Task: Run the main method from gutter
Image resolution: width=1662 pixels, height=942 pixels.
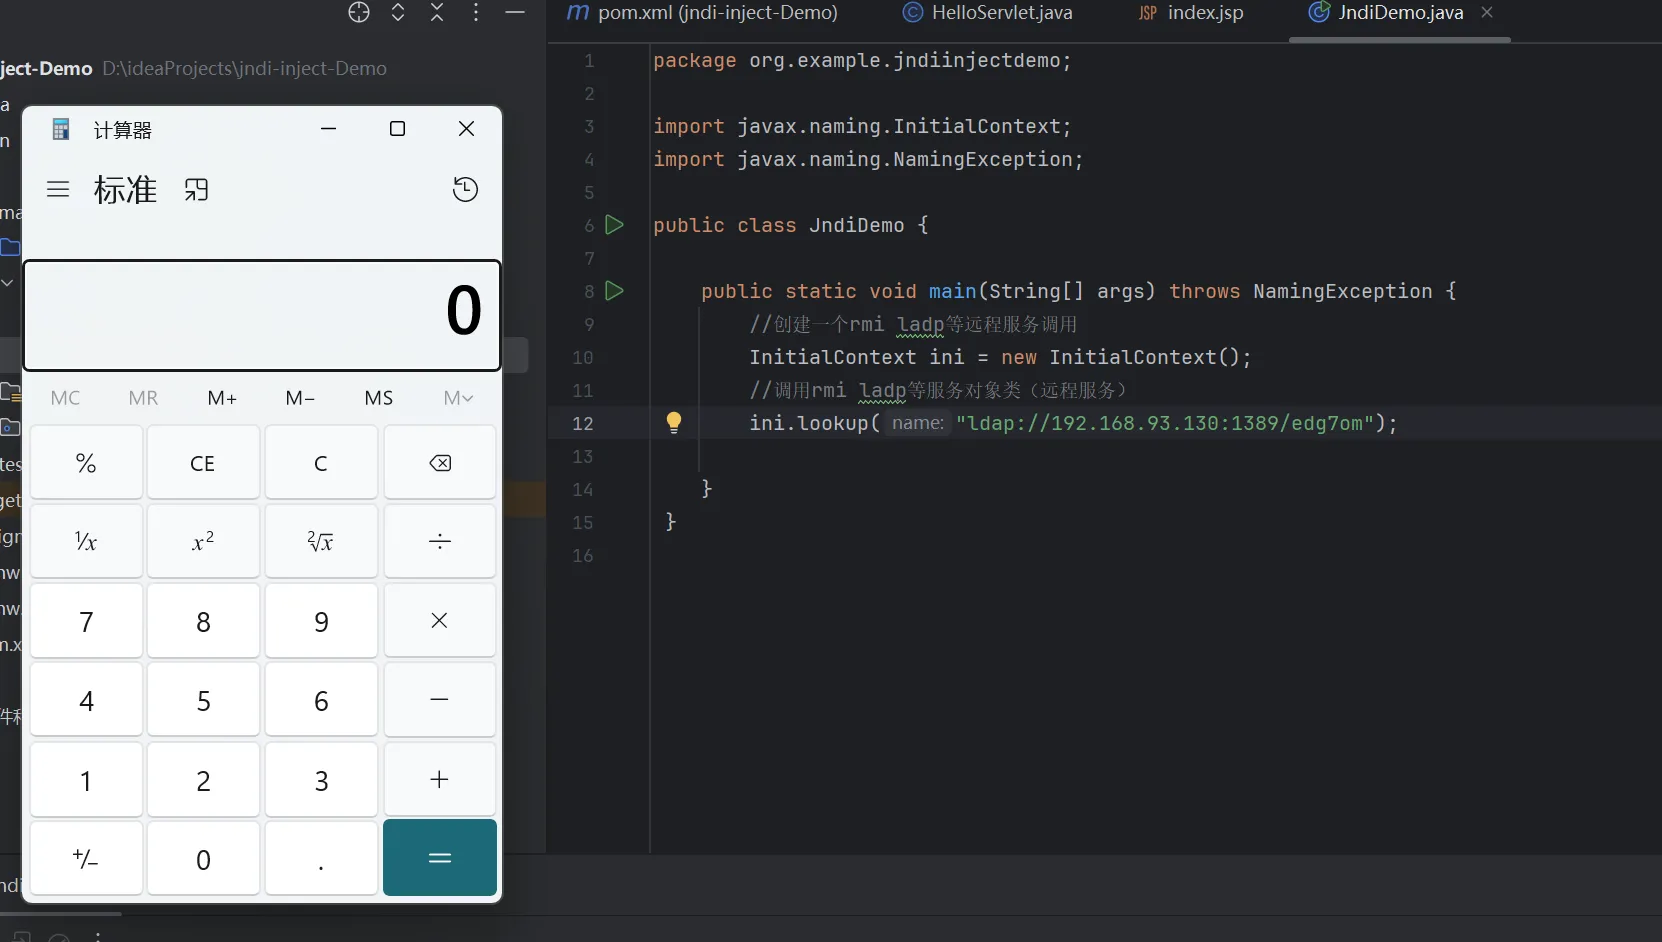Action: click(615, 291)
